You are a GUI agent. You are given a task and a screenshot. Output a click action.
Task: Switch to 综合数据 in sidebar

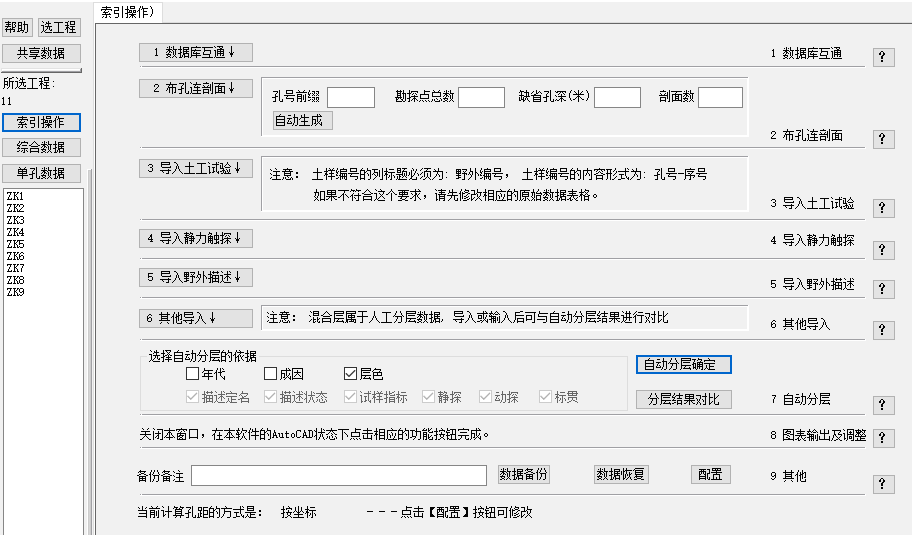[x=41, y=147]
